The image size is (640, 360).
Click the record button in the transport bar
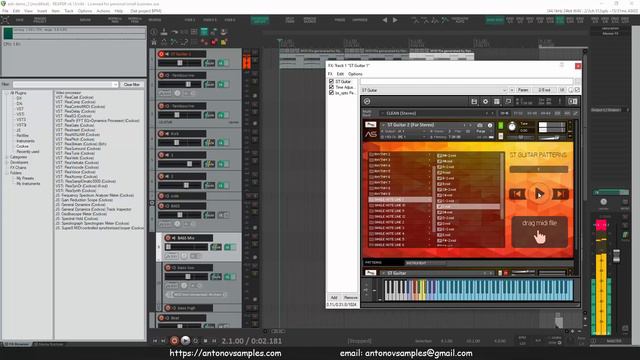click(x=174, y=341)
